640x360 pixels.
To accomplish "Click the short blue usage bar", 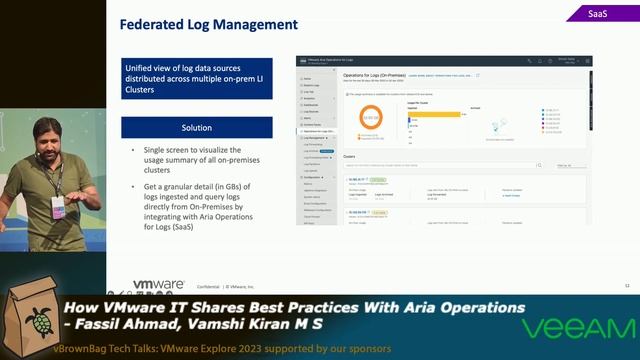I will (x=409, y=120).
